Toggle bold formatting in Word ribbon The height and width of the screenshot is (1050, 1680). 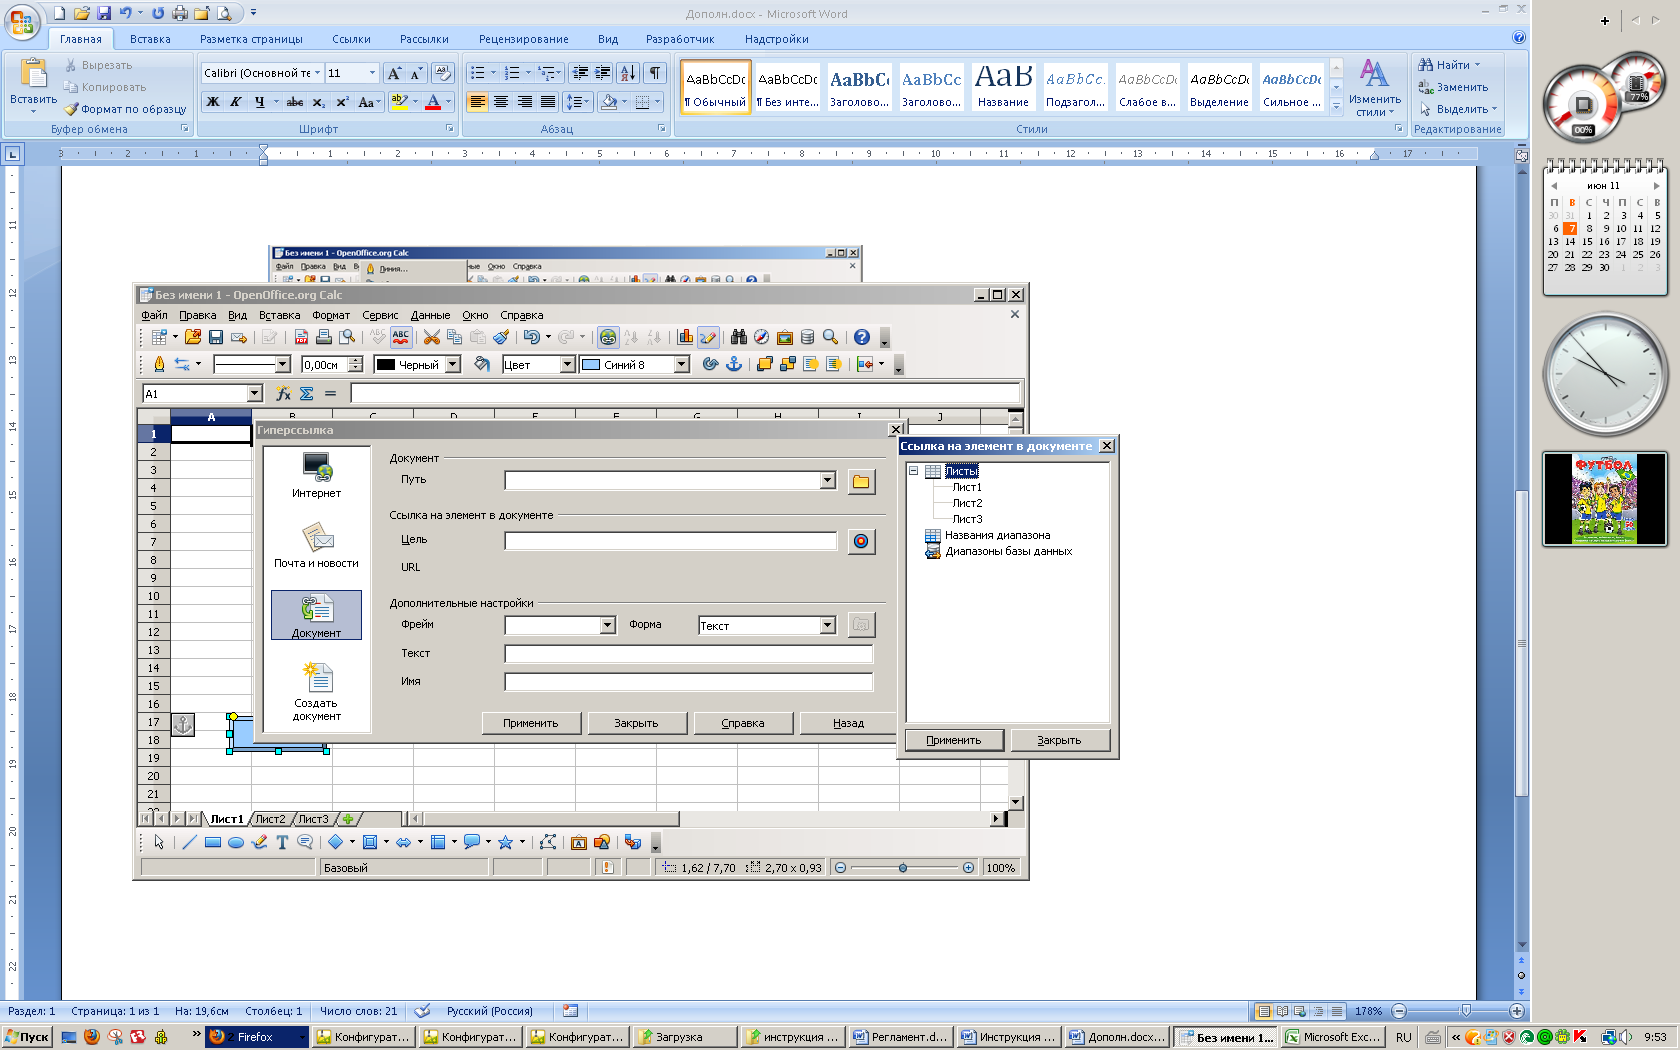coord(212,102)
